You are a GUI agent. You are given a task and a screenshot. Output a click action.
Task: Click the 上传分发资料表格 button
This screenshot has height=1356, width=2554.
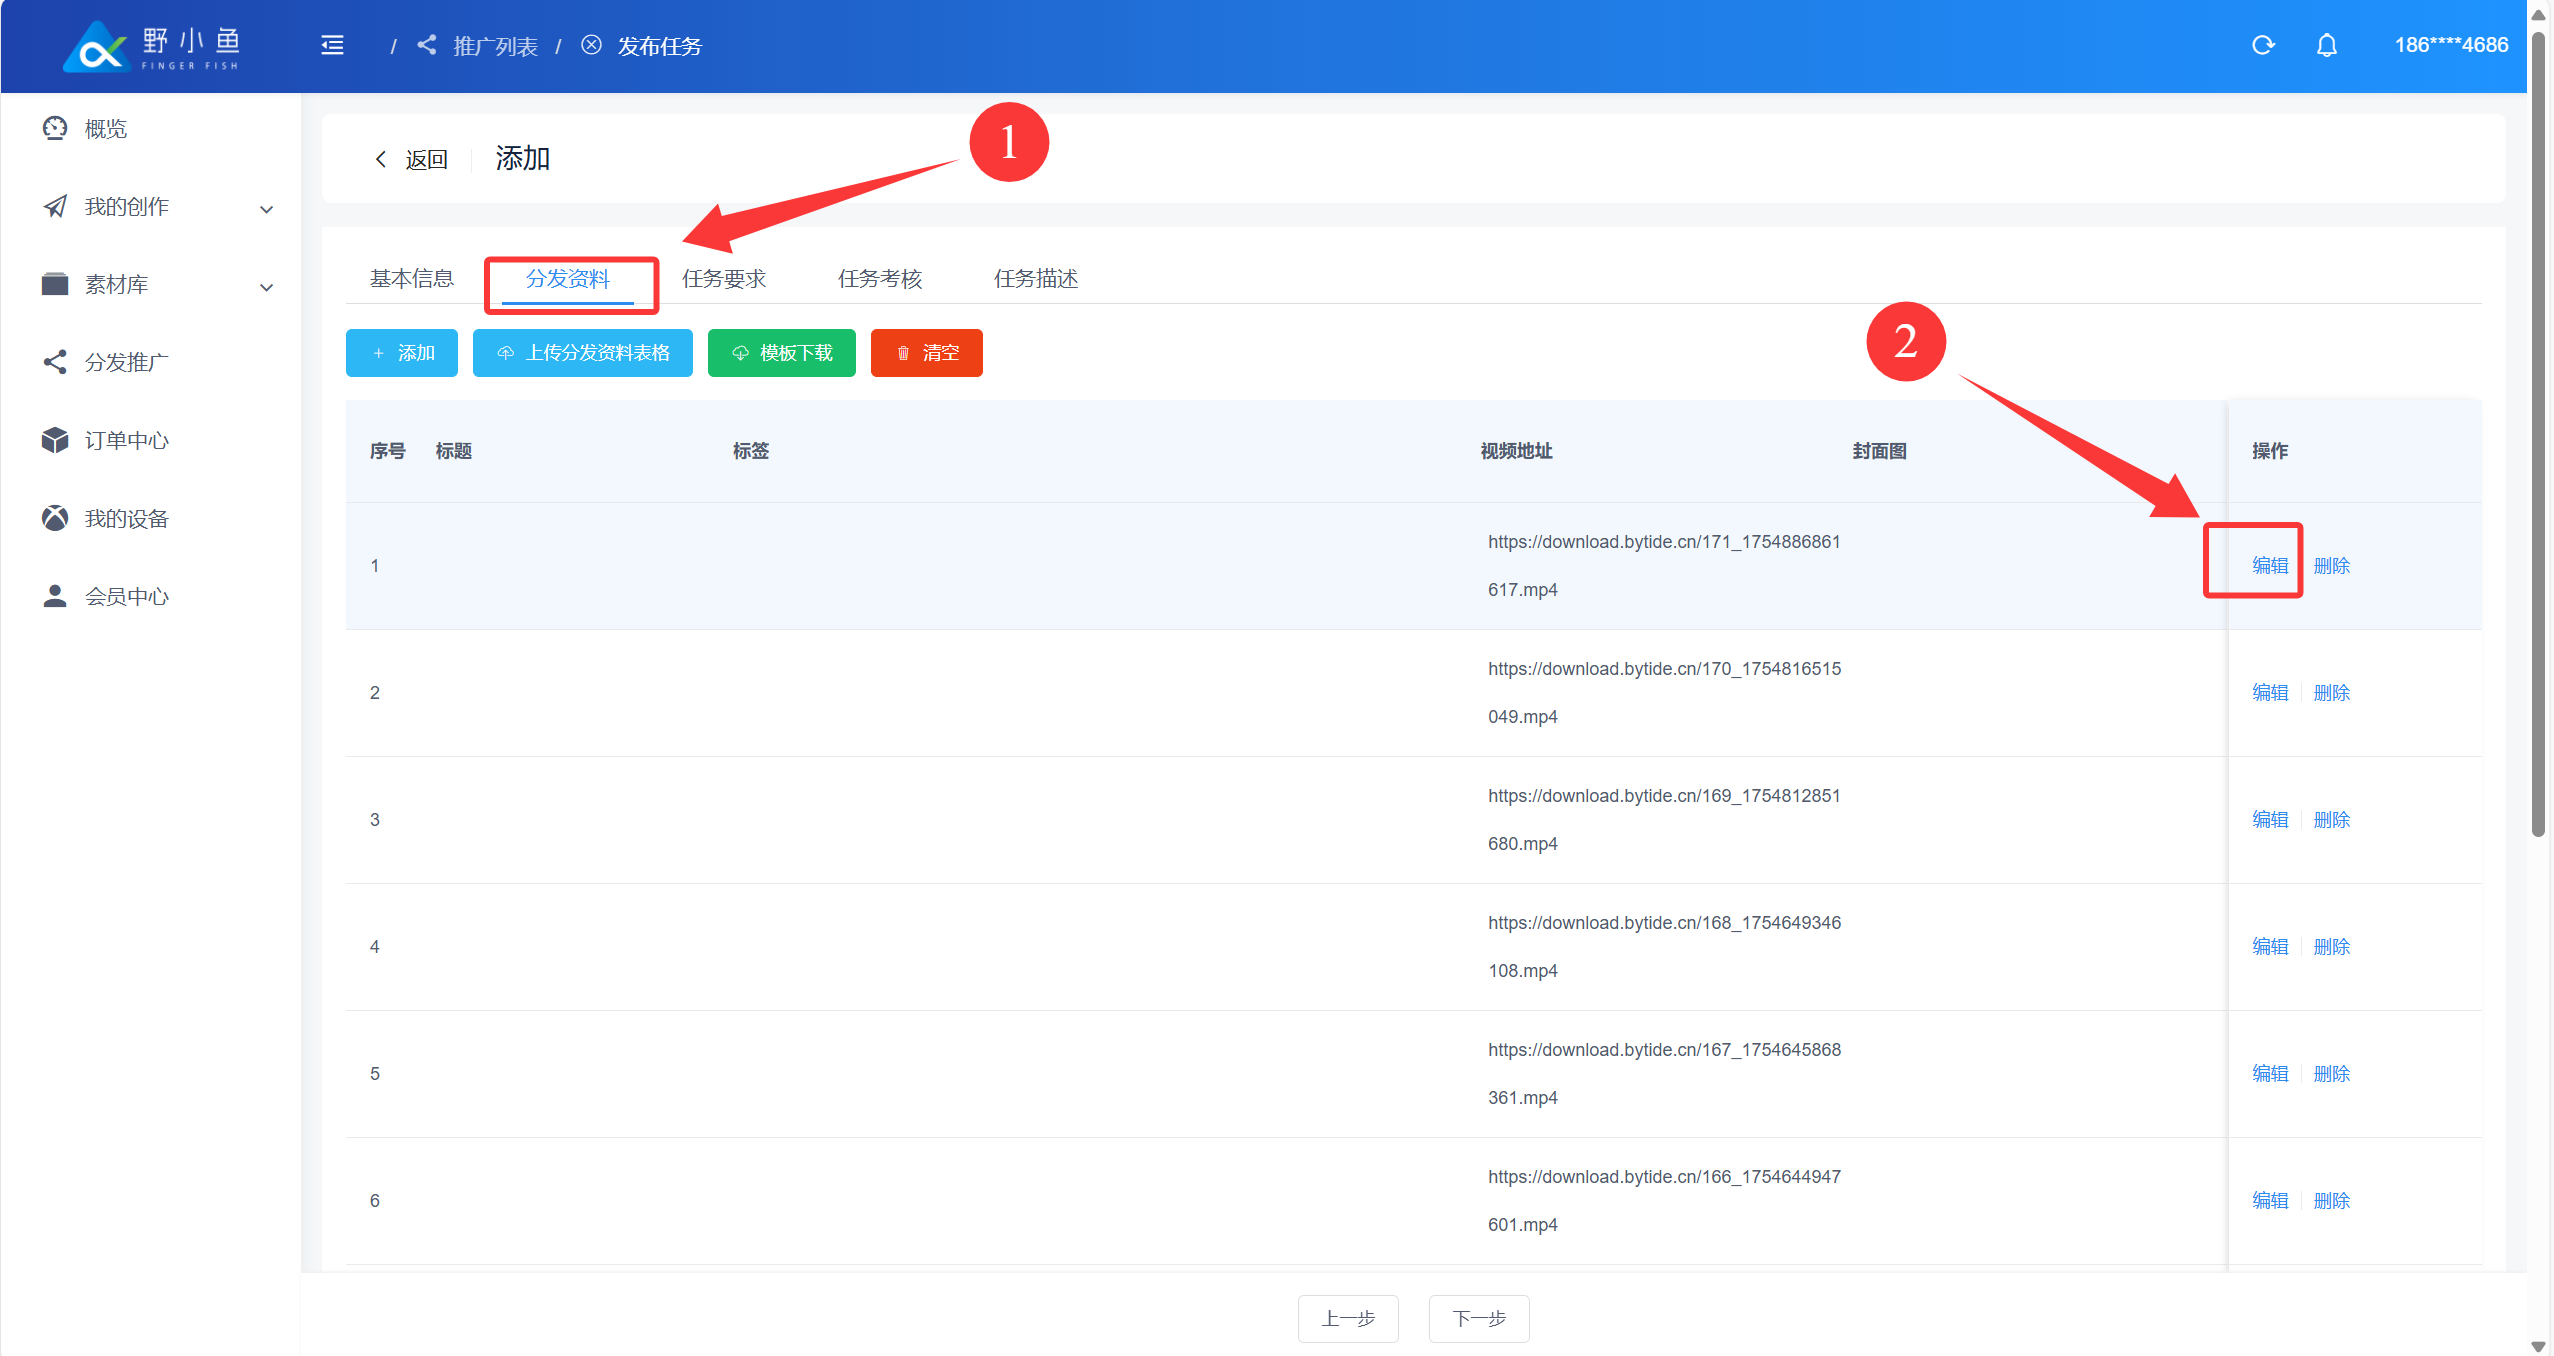(x=582, y=353)
